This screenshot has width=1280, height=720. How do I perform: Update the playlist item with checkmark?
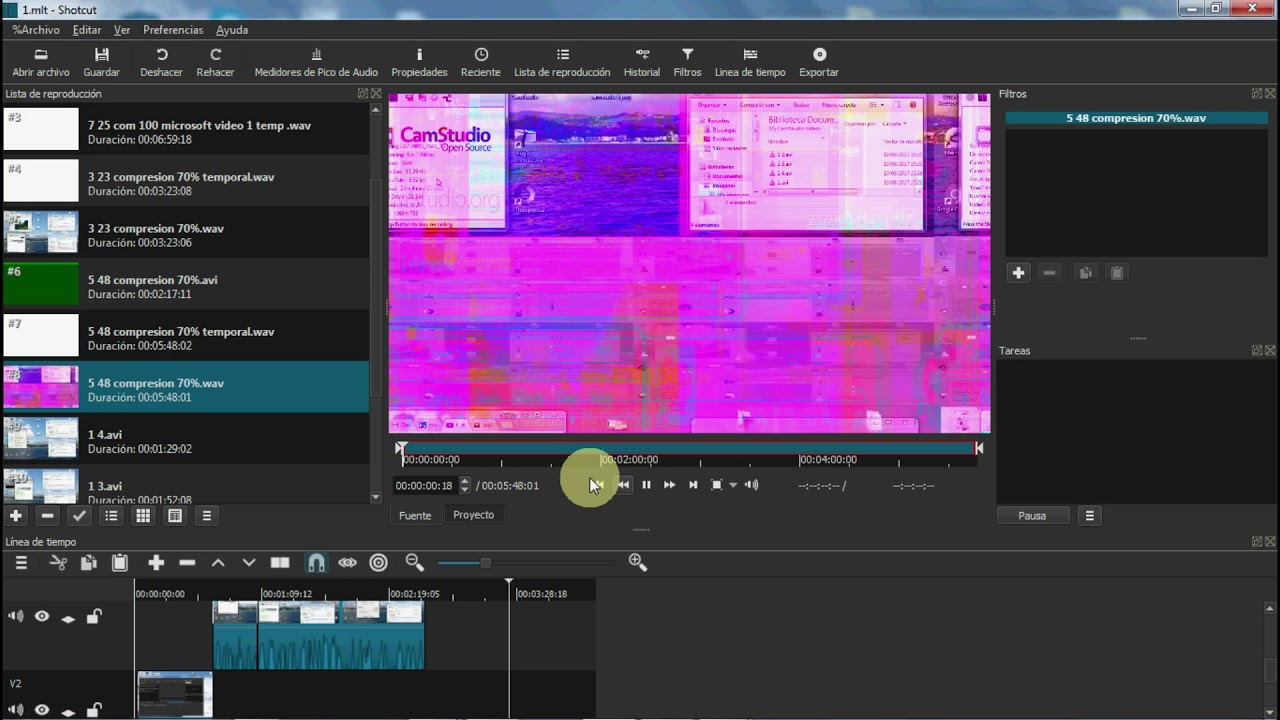coord(79,516)
